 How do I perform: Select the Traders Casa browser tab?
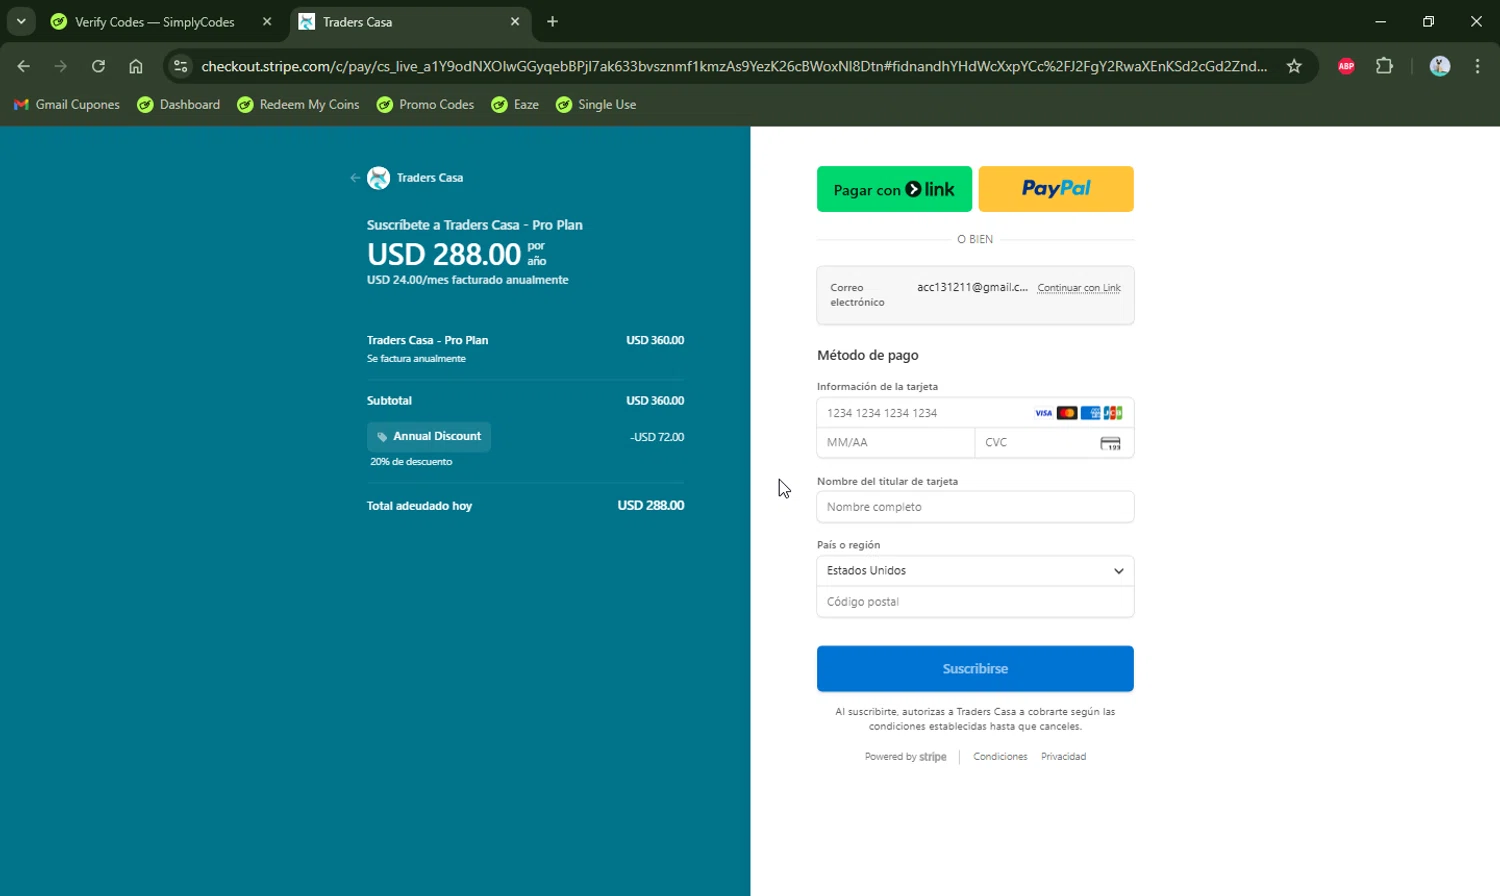click(412, 22)
